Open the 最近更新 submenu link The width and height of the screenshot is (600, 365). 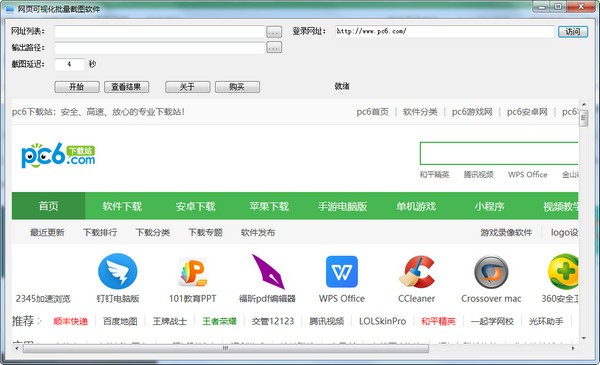pos(47,232)
